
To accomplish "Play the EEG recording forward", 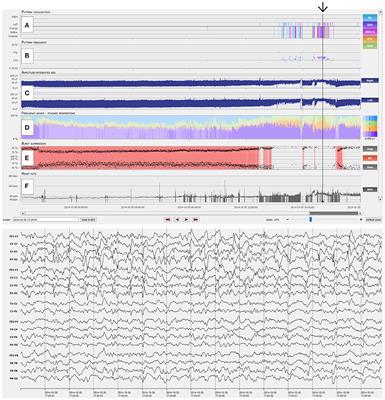I will (x=187, y=219).
